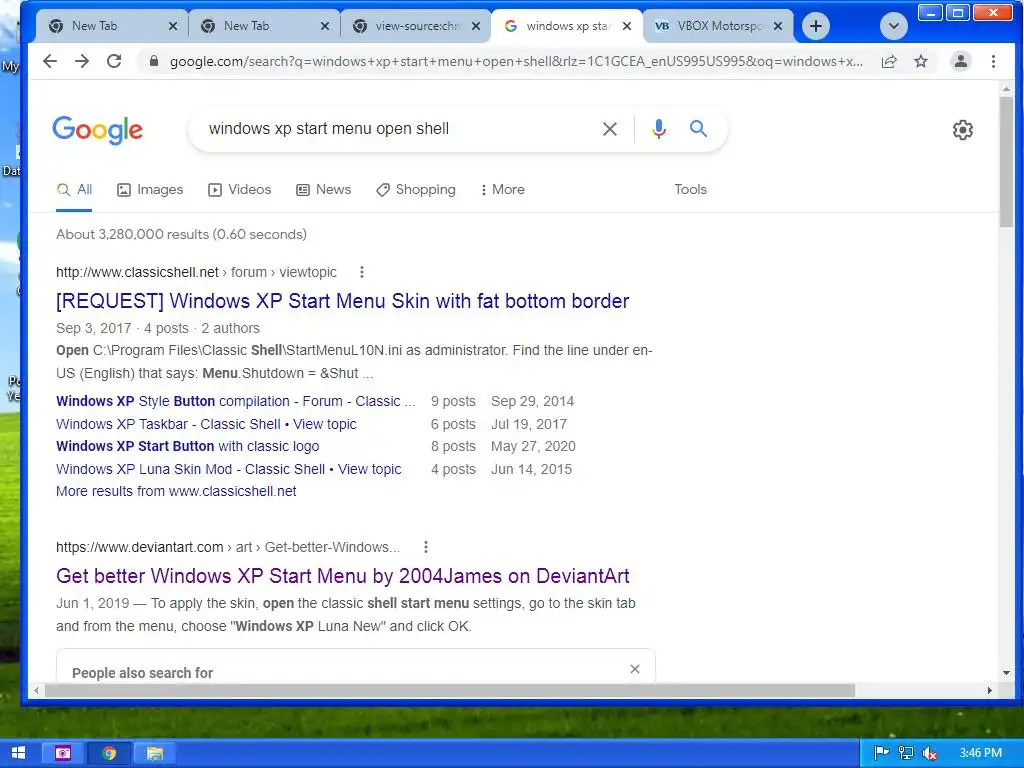
Task: Open Get better Windows XP Start Menu DeviantArt result
Action: click(x=343, y=576)
